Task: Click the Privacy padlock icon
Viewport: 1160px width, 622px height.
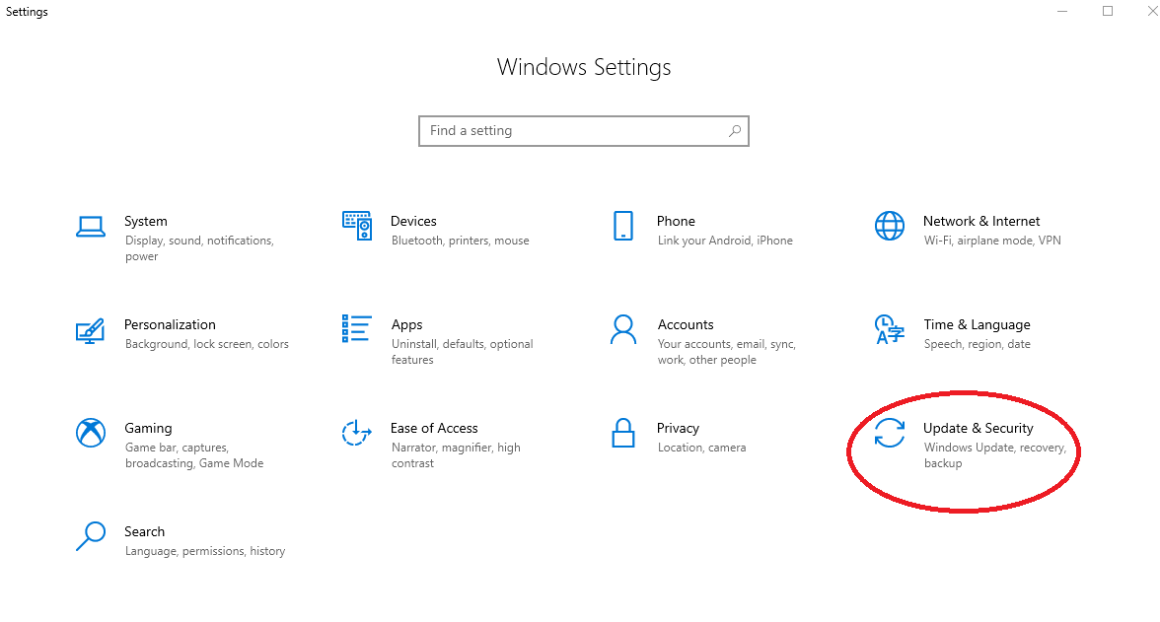Action: pos(623,434)
